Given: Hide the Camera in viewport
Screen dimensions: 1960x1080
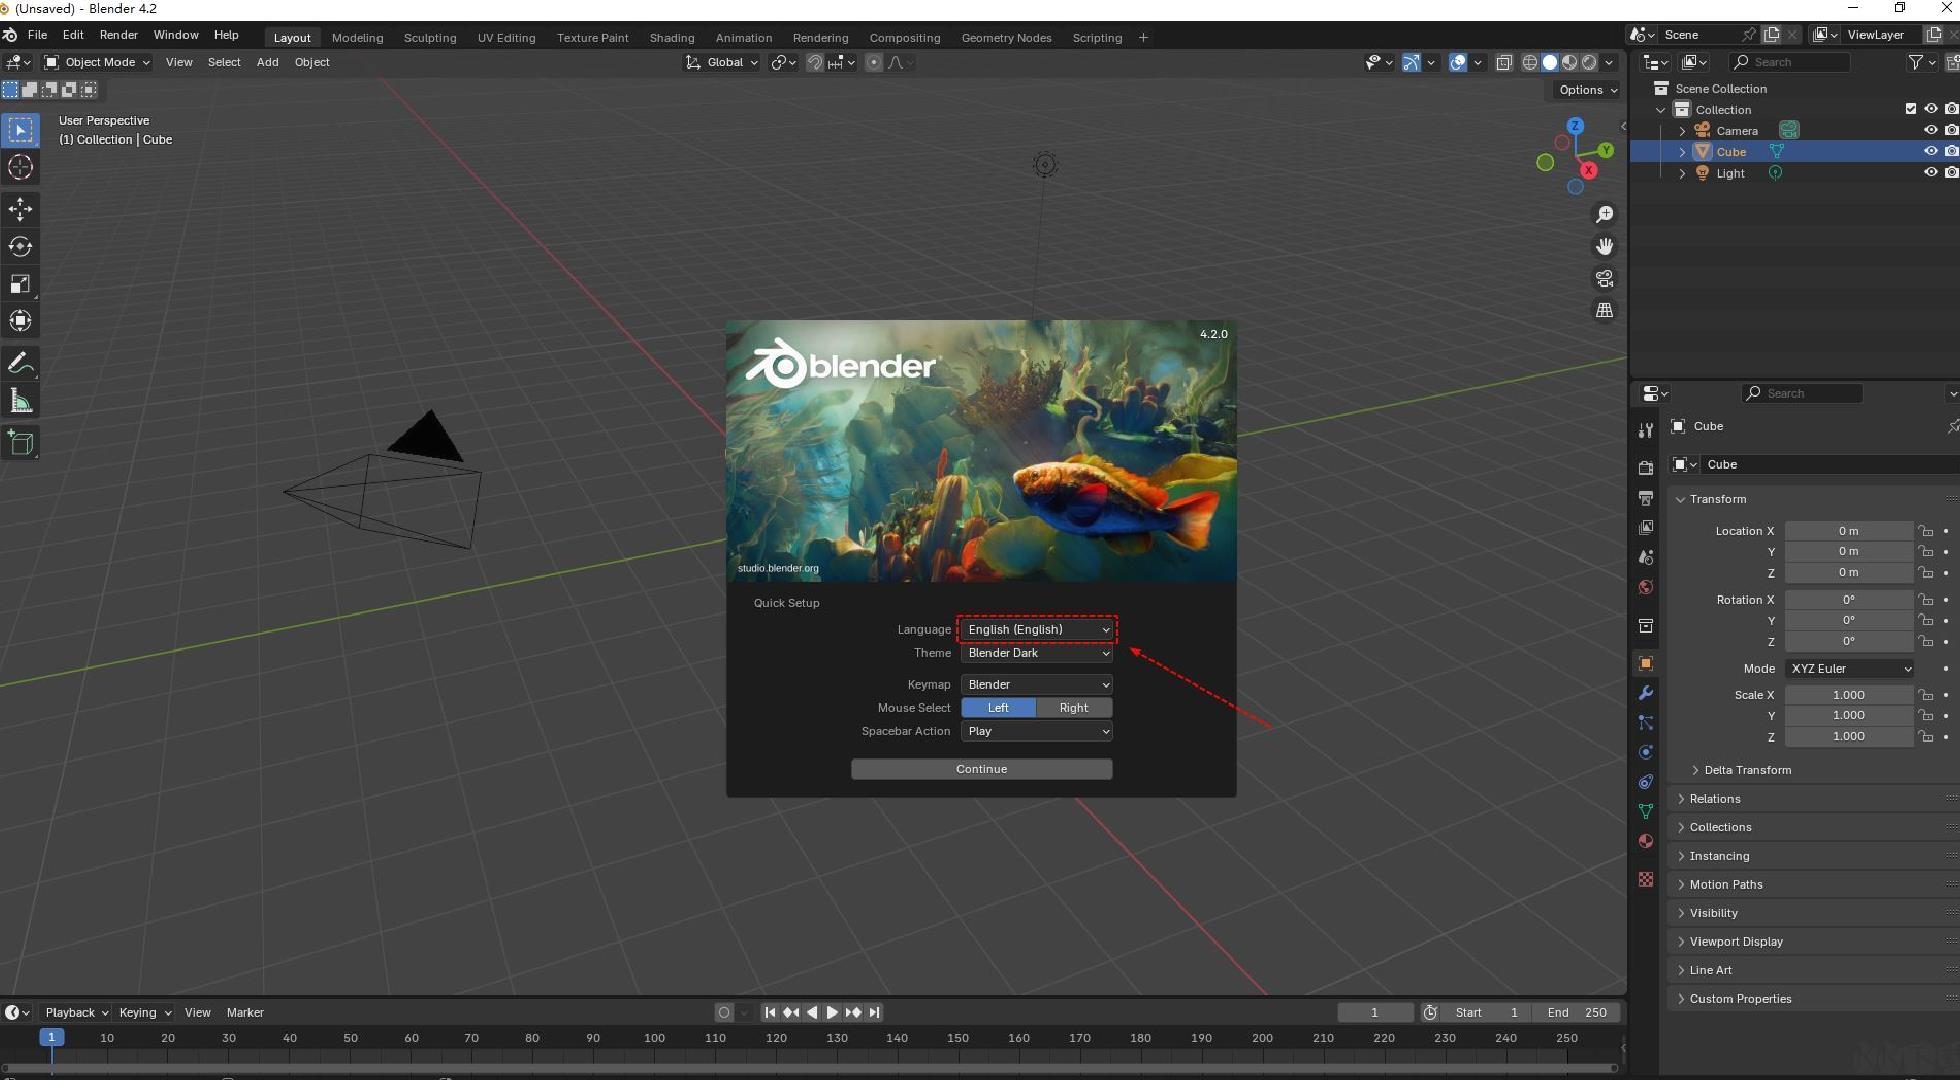Looking at the screenshot, I should pyautogui.click(x=1930, y=130).
